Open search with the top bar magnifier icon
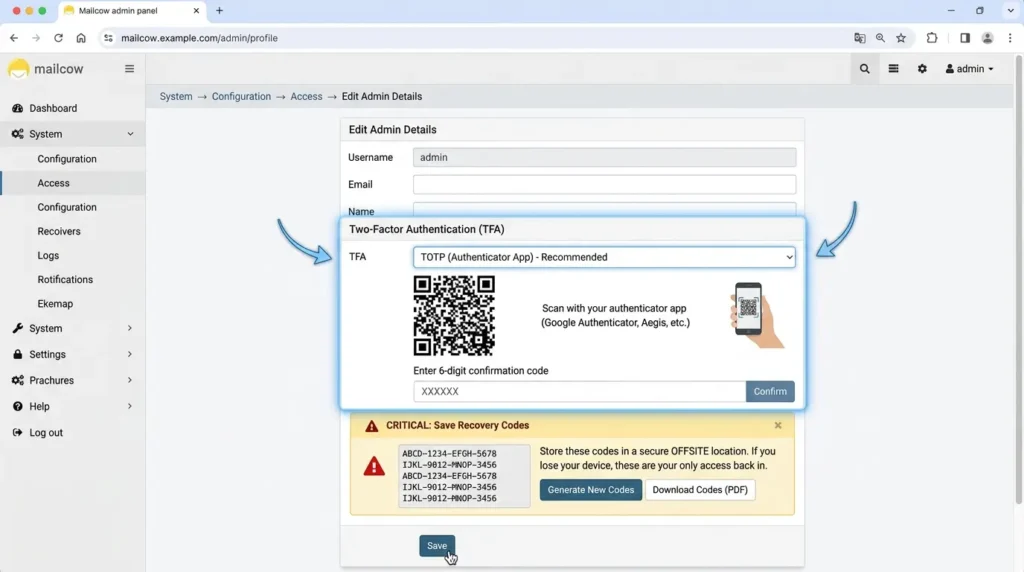The width and height of the screenshot is (1024, 572). [x=864, y=69]
